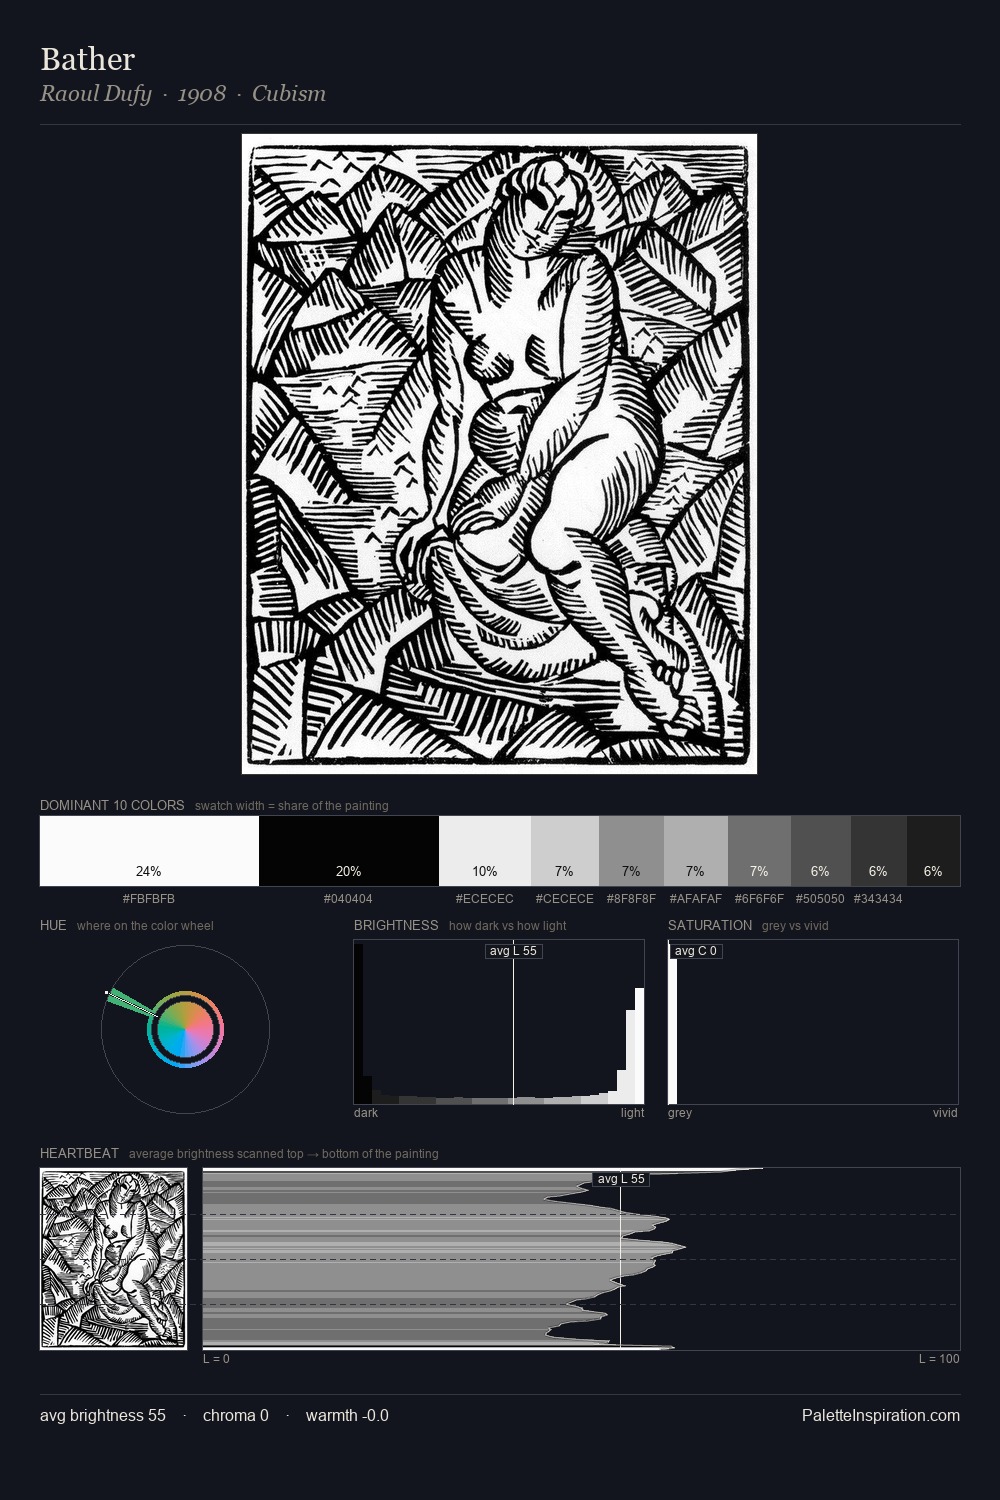Click the '20%' share value
Image resolution: width=1000 pixels, height=1500 pixels.
coord(349,871)
